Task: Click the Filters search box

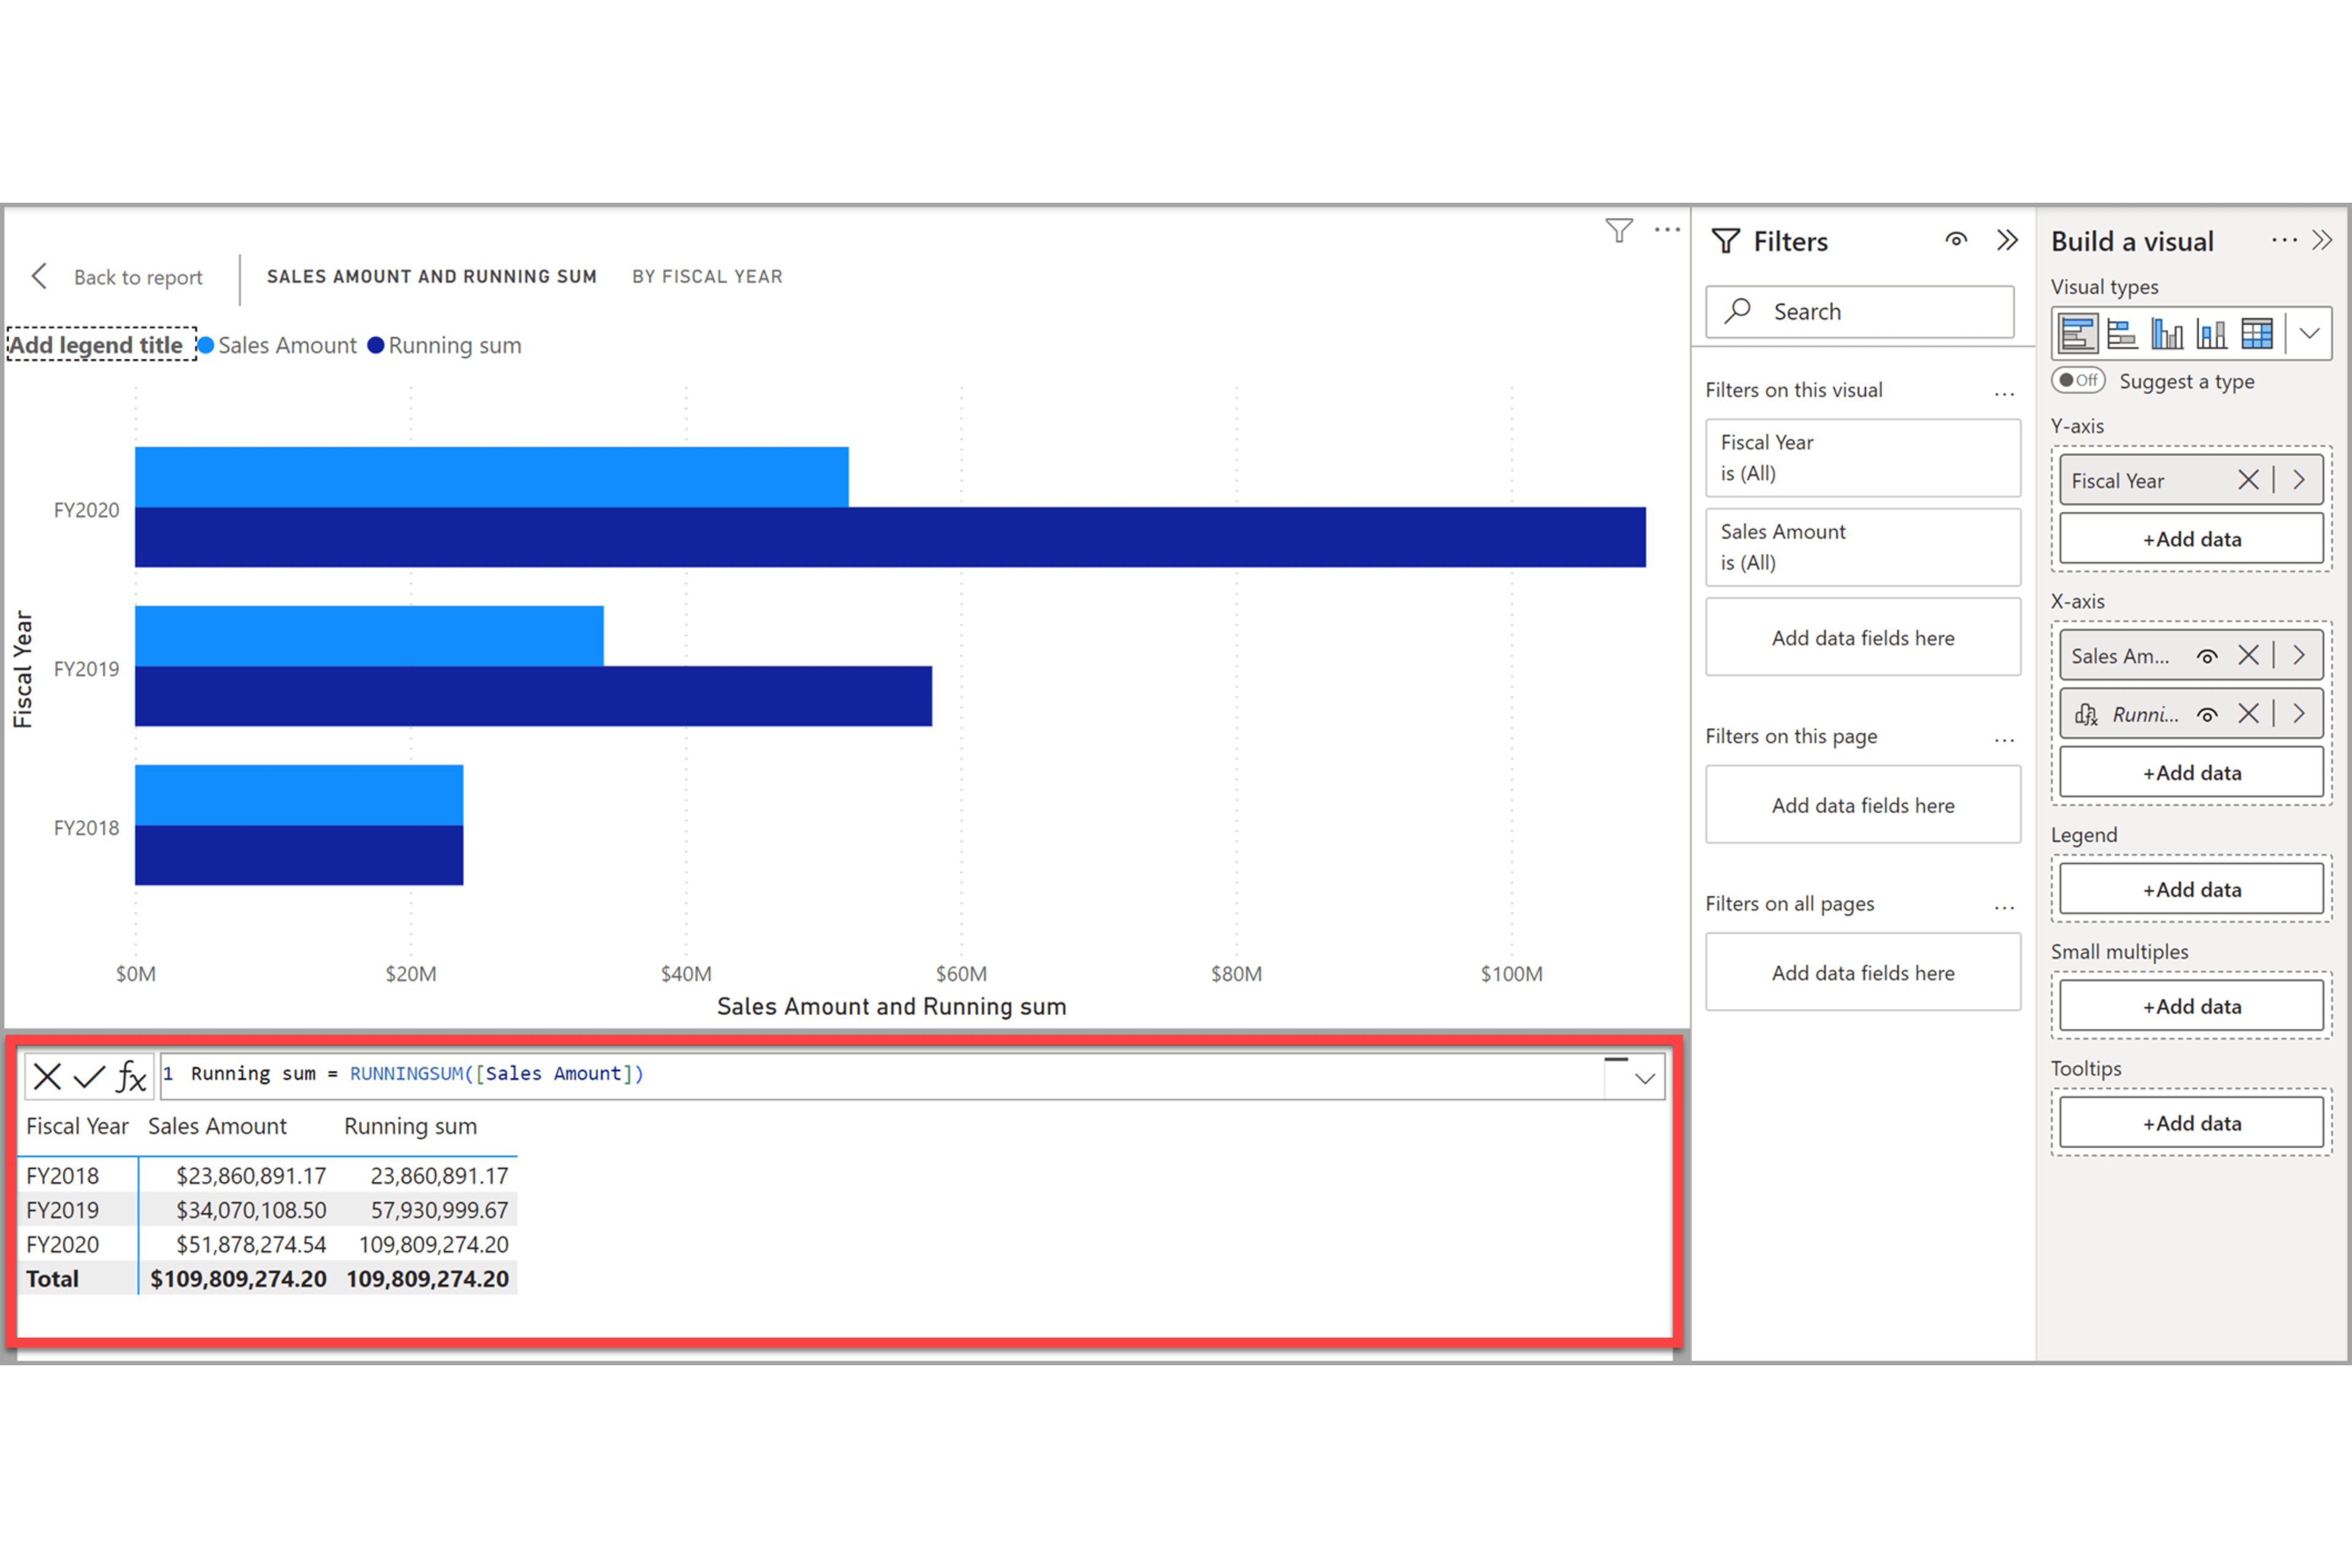Action: click(x=1860, y=312)
